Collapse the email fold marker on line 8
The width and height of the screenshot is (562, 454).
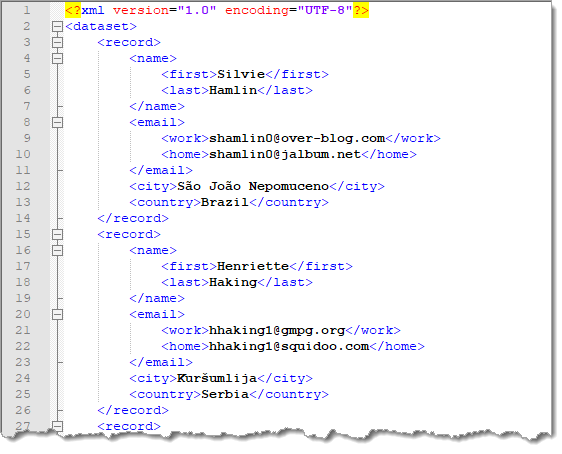coord(57,123)
